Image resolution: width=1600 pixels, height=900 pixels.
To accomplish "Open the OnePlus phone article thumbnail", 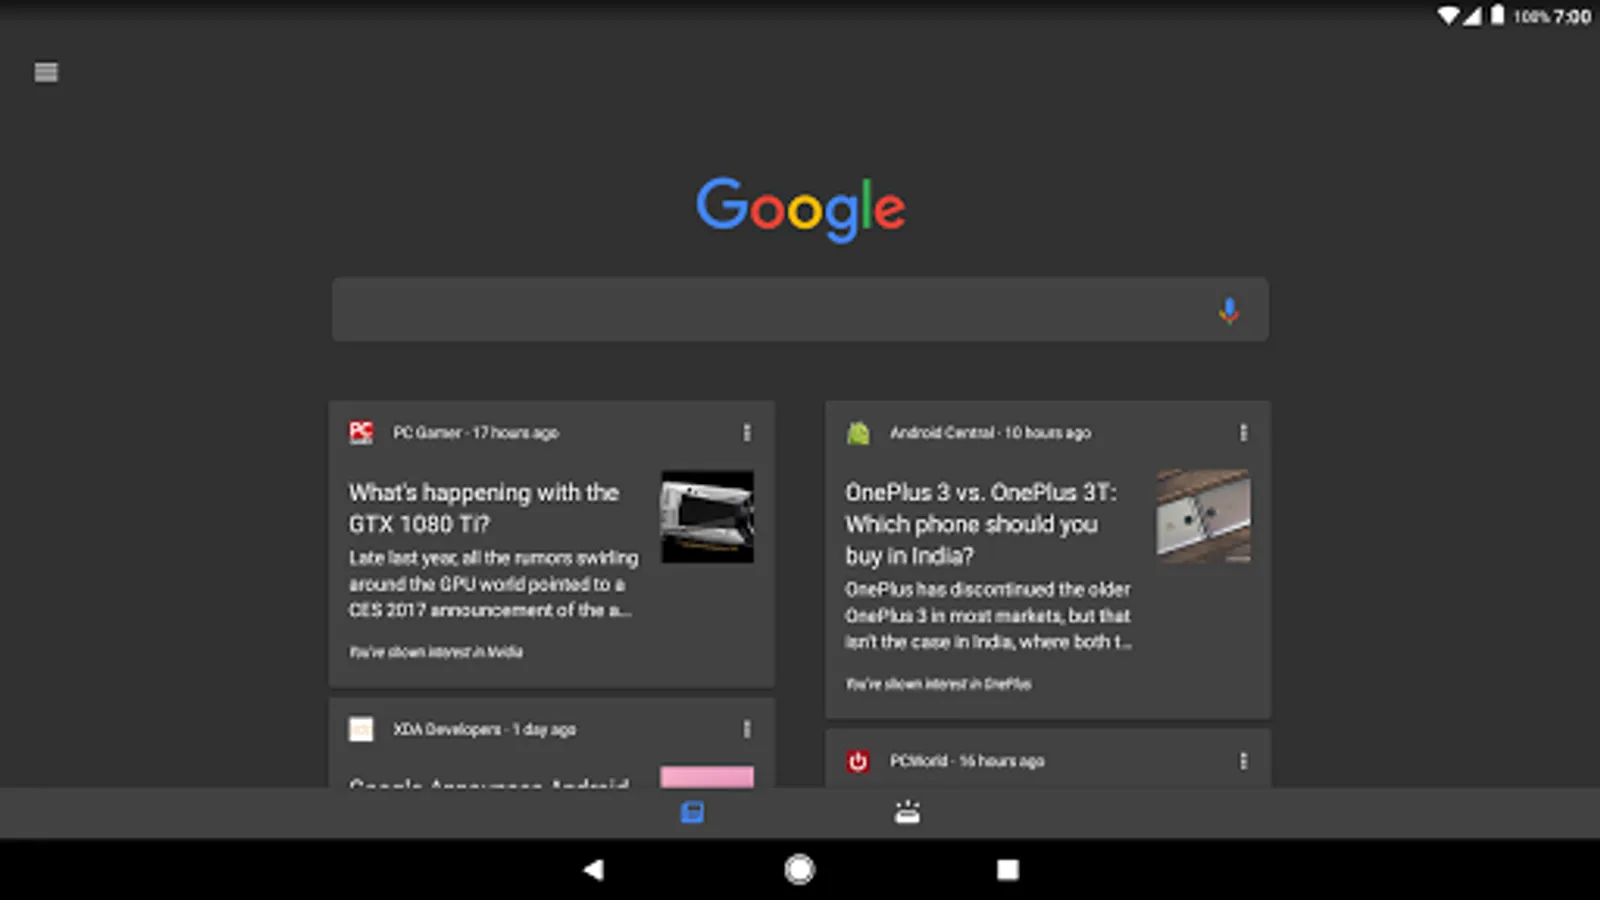I will [x=1204, y=517].
